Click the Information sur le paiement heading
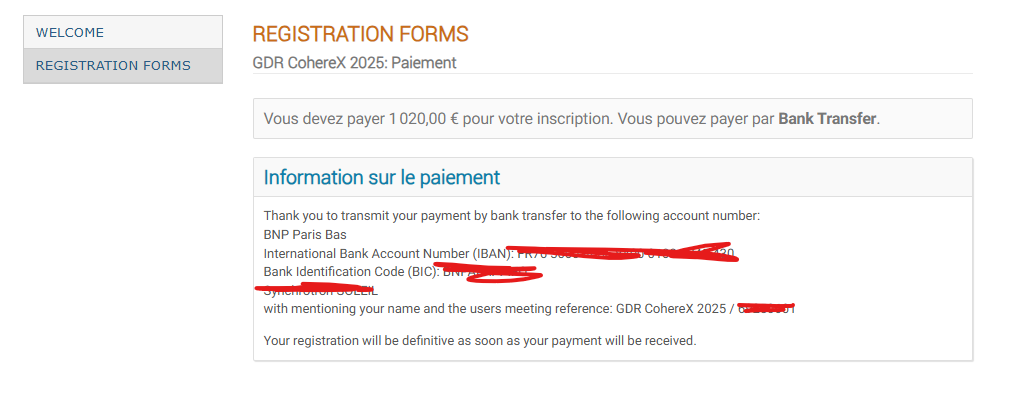 click(x=382, y=177)
